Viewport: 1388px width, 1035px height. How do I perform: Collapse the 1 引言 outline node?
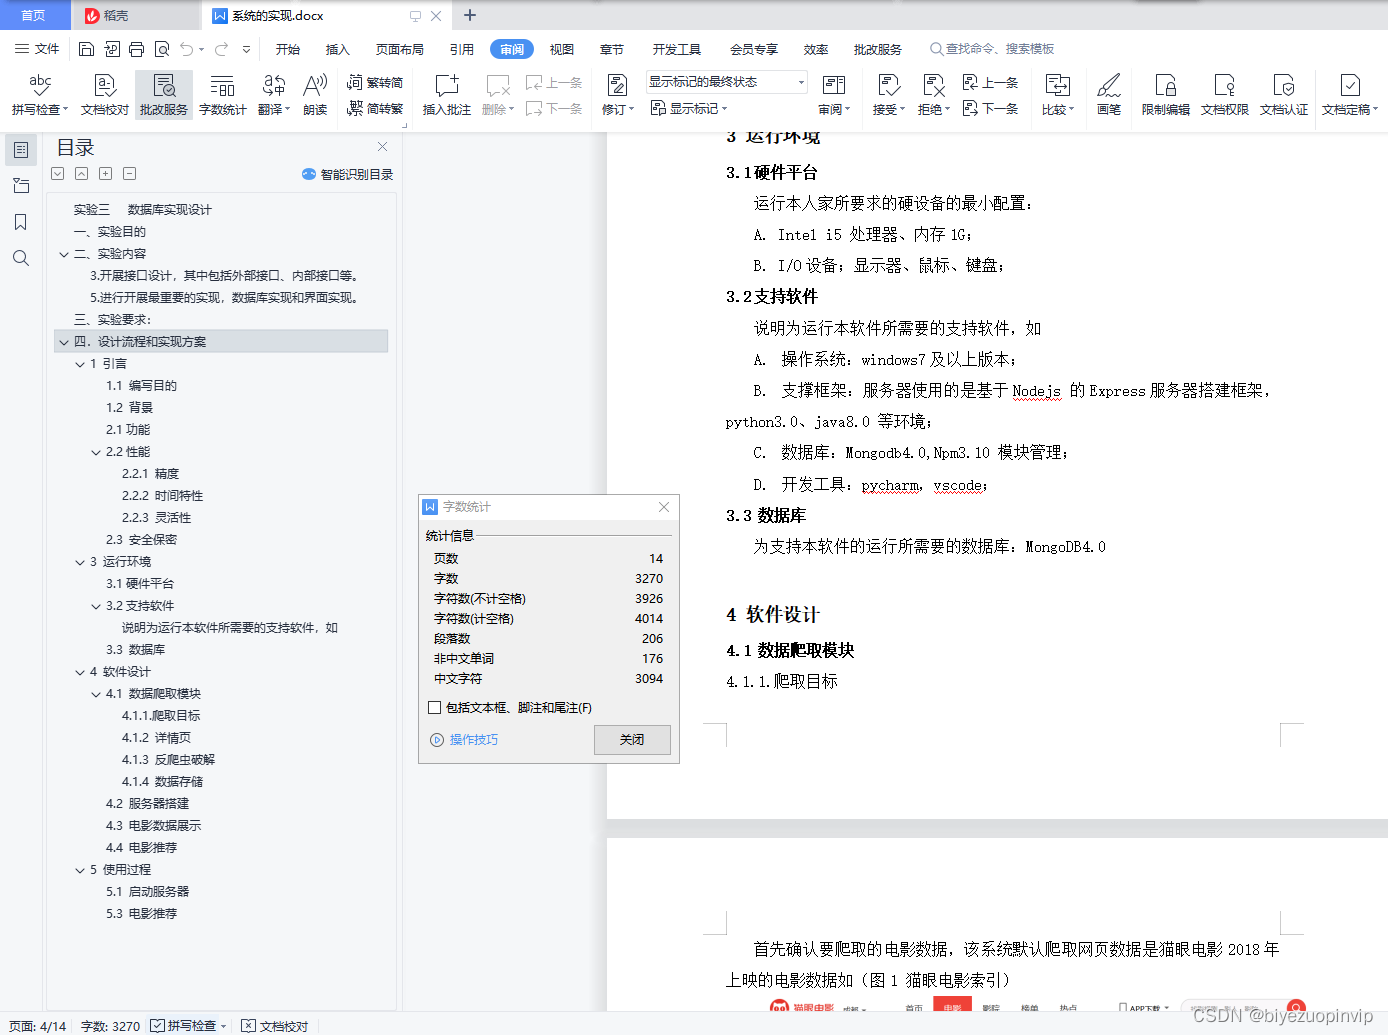point(80,364)
